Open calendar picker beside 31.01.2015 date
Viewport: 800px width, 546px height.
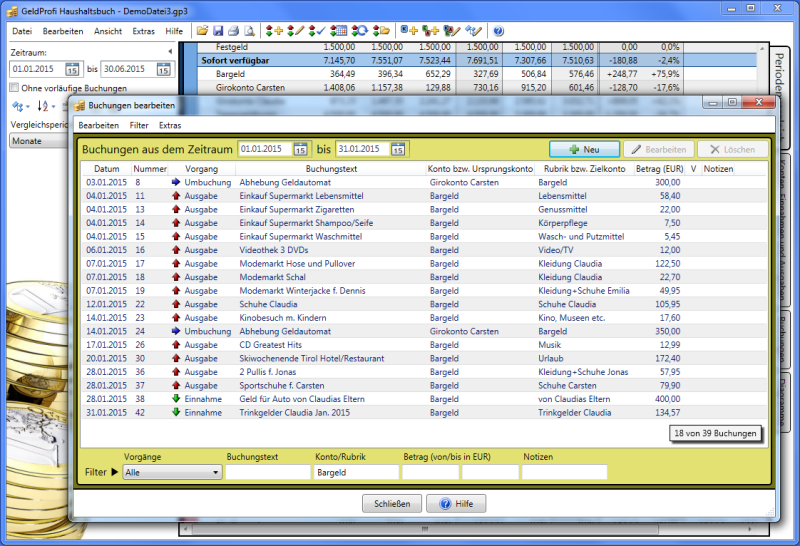click(x=398, y=149)
